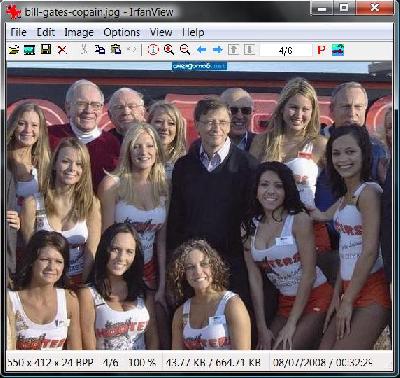400x378 pixels.
Task: Delete file using the red X icon
Action: click(62, 50)
